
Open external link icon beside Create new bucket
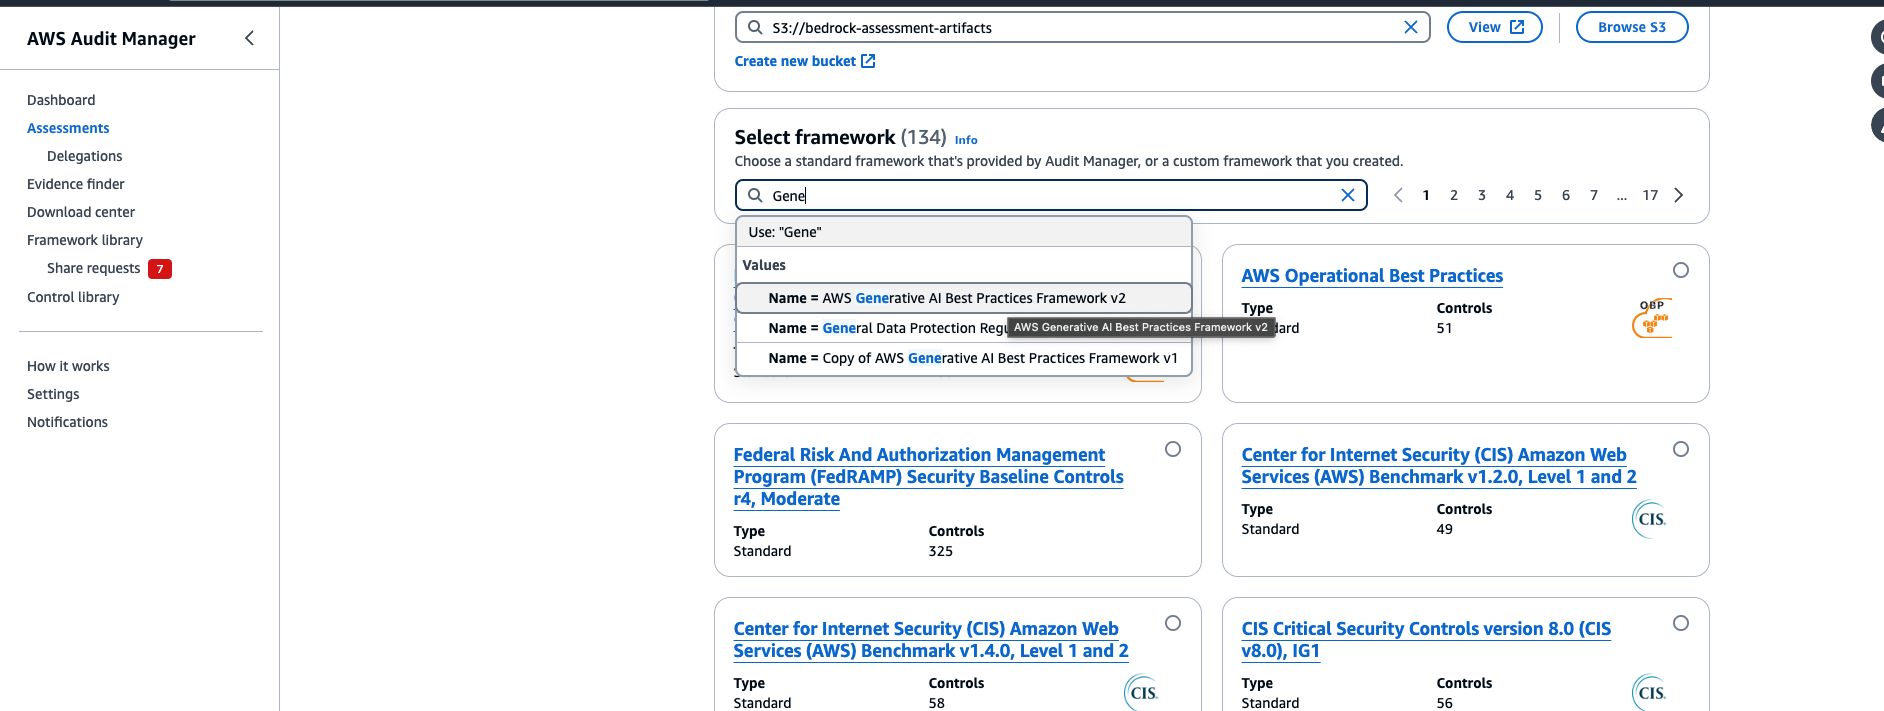tap(868, 61)
